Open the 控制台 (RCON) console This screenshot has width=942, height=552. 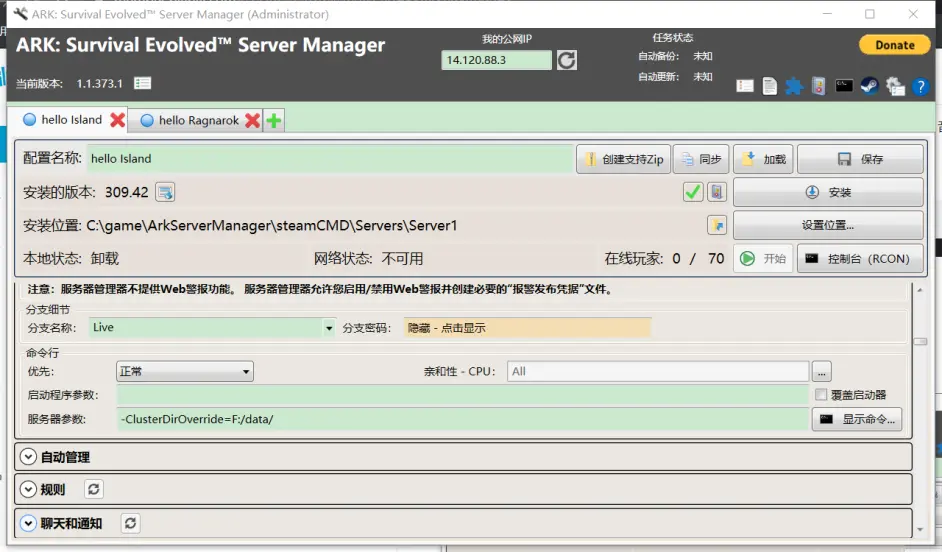click(860, 259)
